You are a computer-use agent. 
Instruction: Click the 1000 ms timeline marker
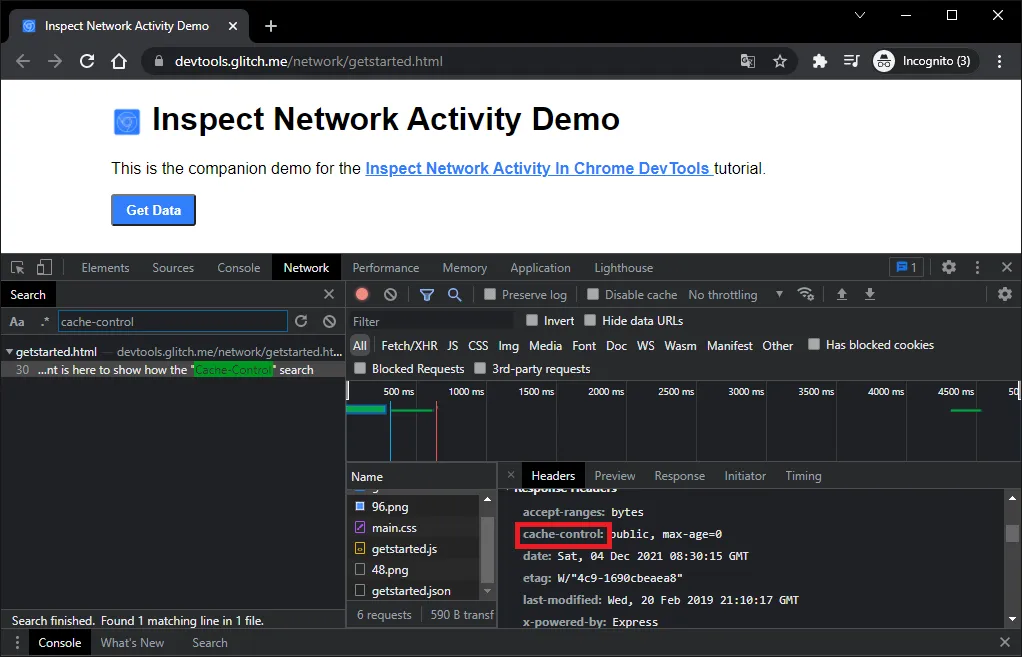(x=466, y=392)
